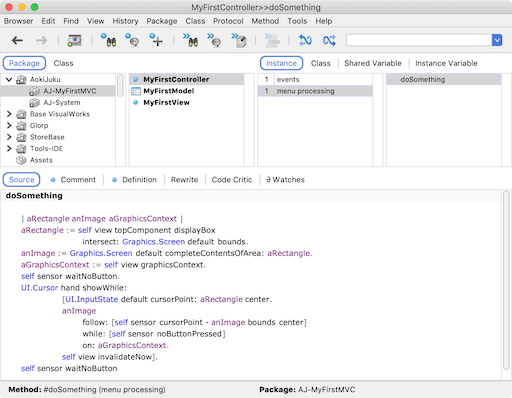Screen dimensions: 512x398
Task: Click the forward navigation arrow
Action: 42,41
